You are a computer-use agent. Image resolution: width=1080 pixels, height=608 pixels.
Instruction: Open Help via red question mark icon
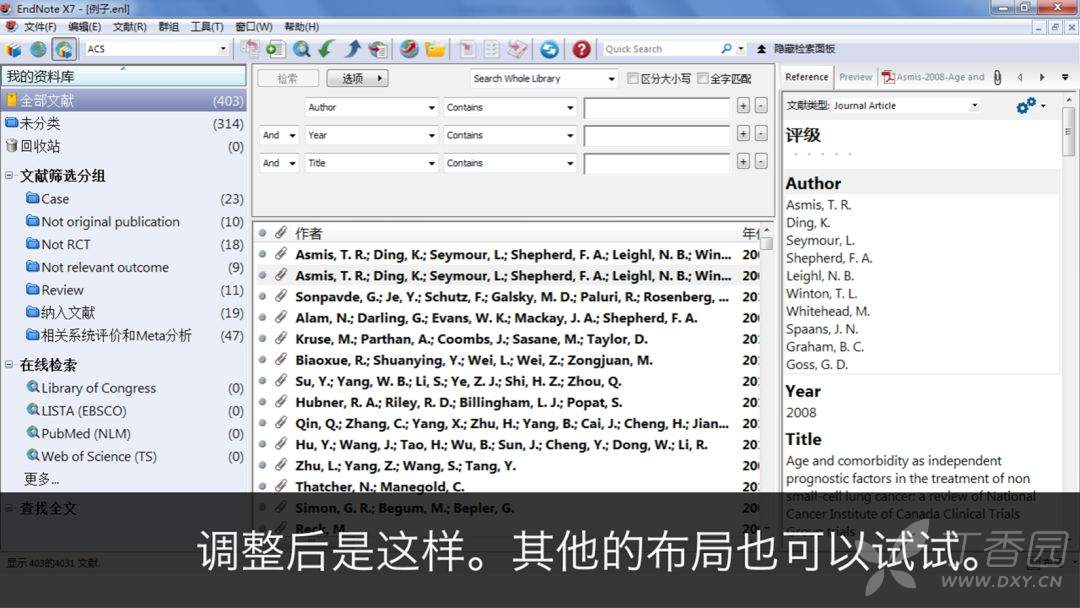pos(581,49)
